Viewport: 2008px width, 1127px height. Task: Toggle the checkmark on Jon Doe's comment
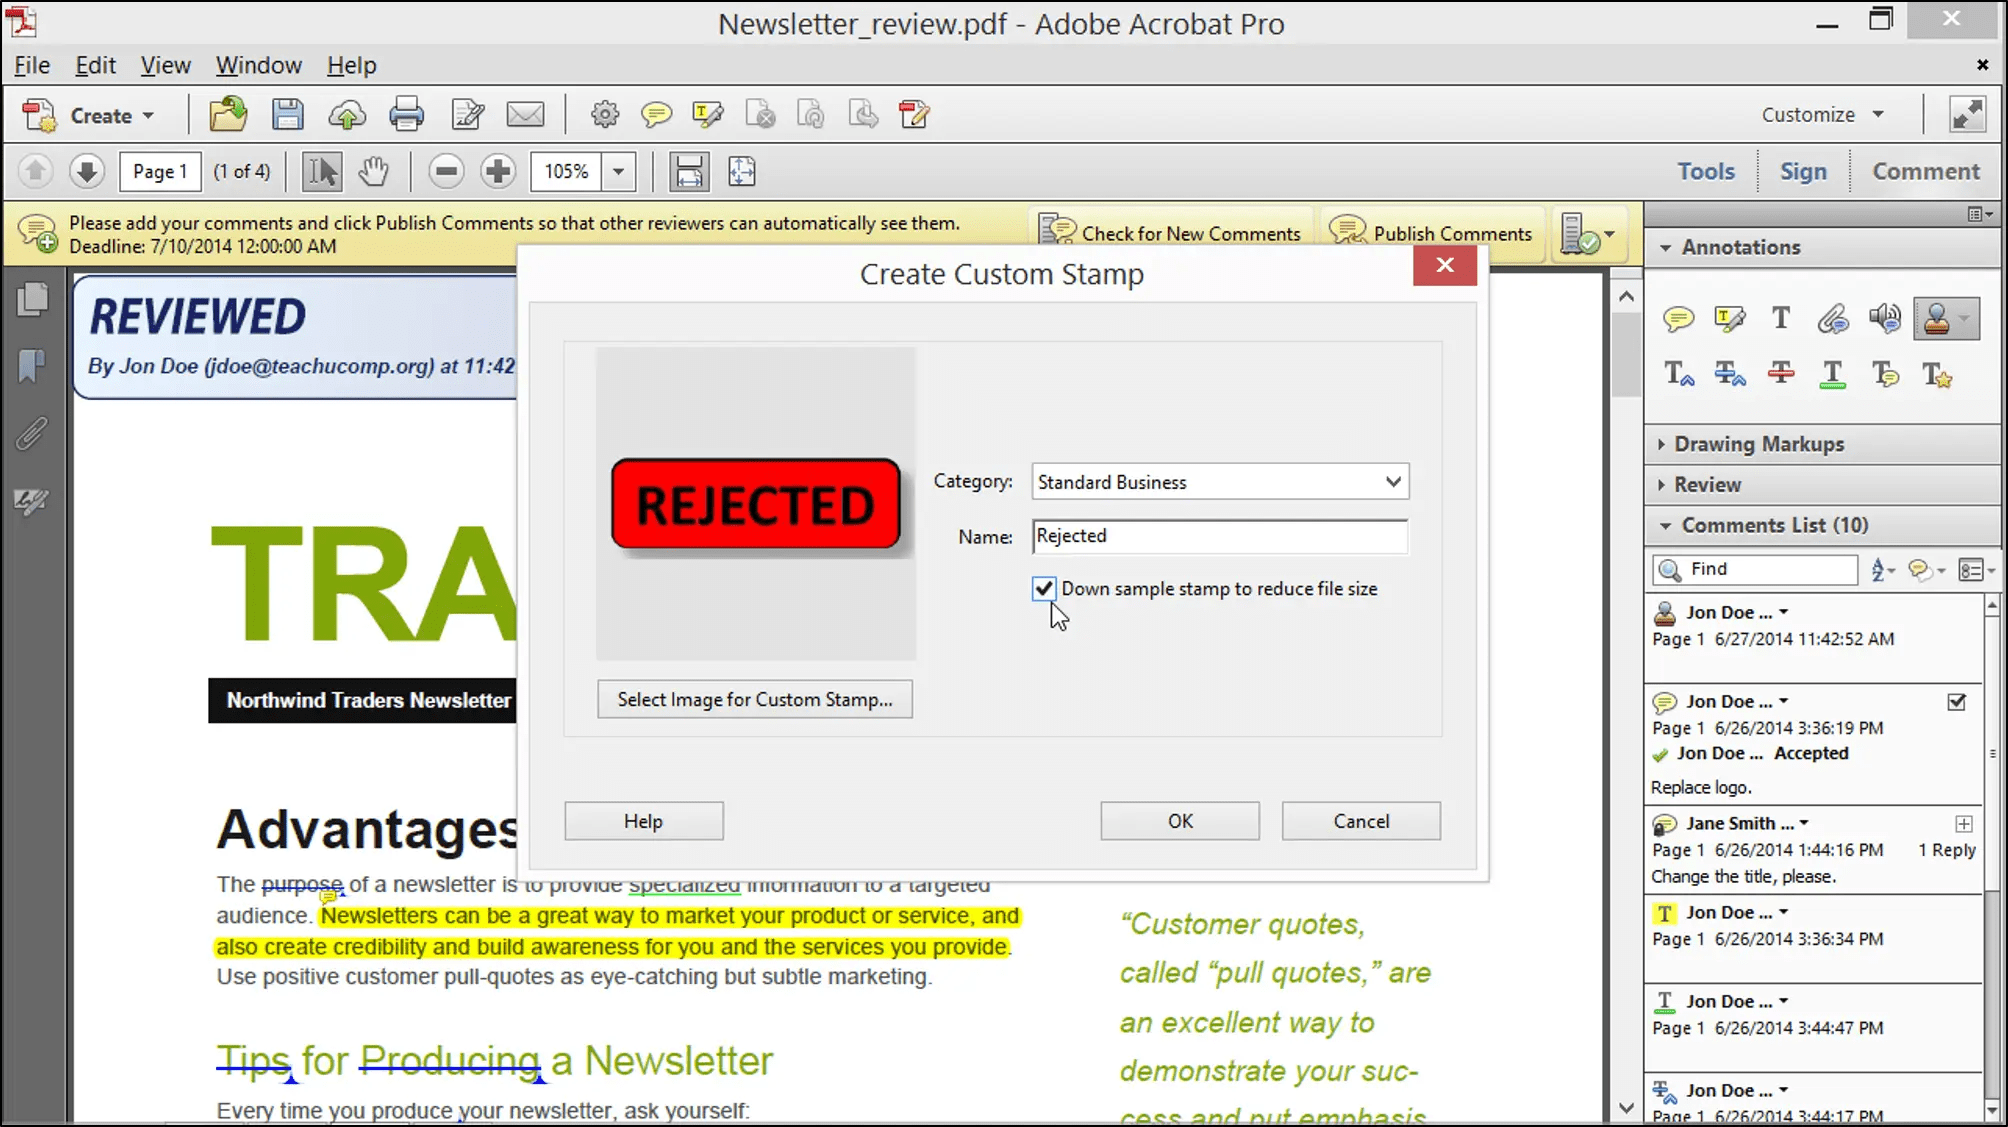click(x=1957, y=702)
